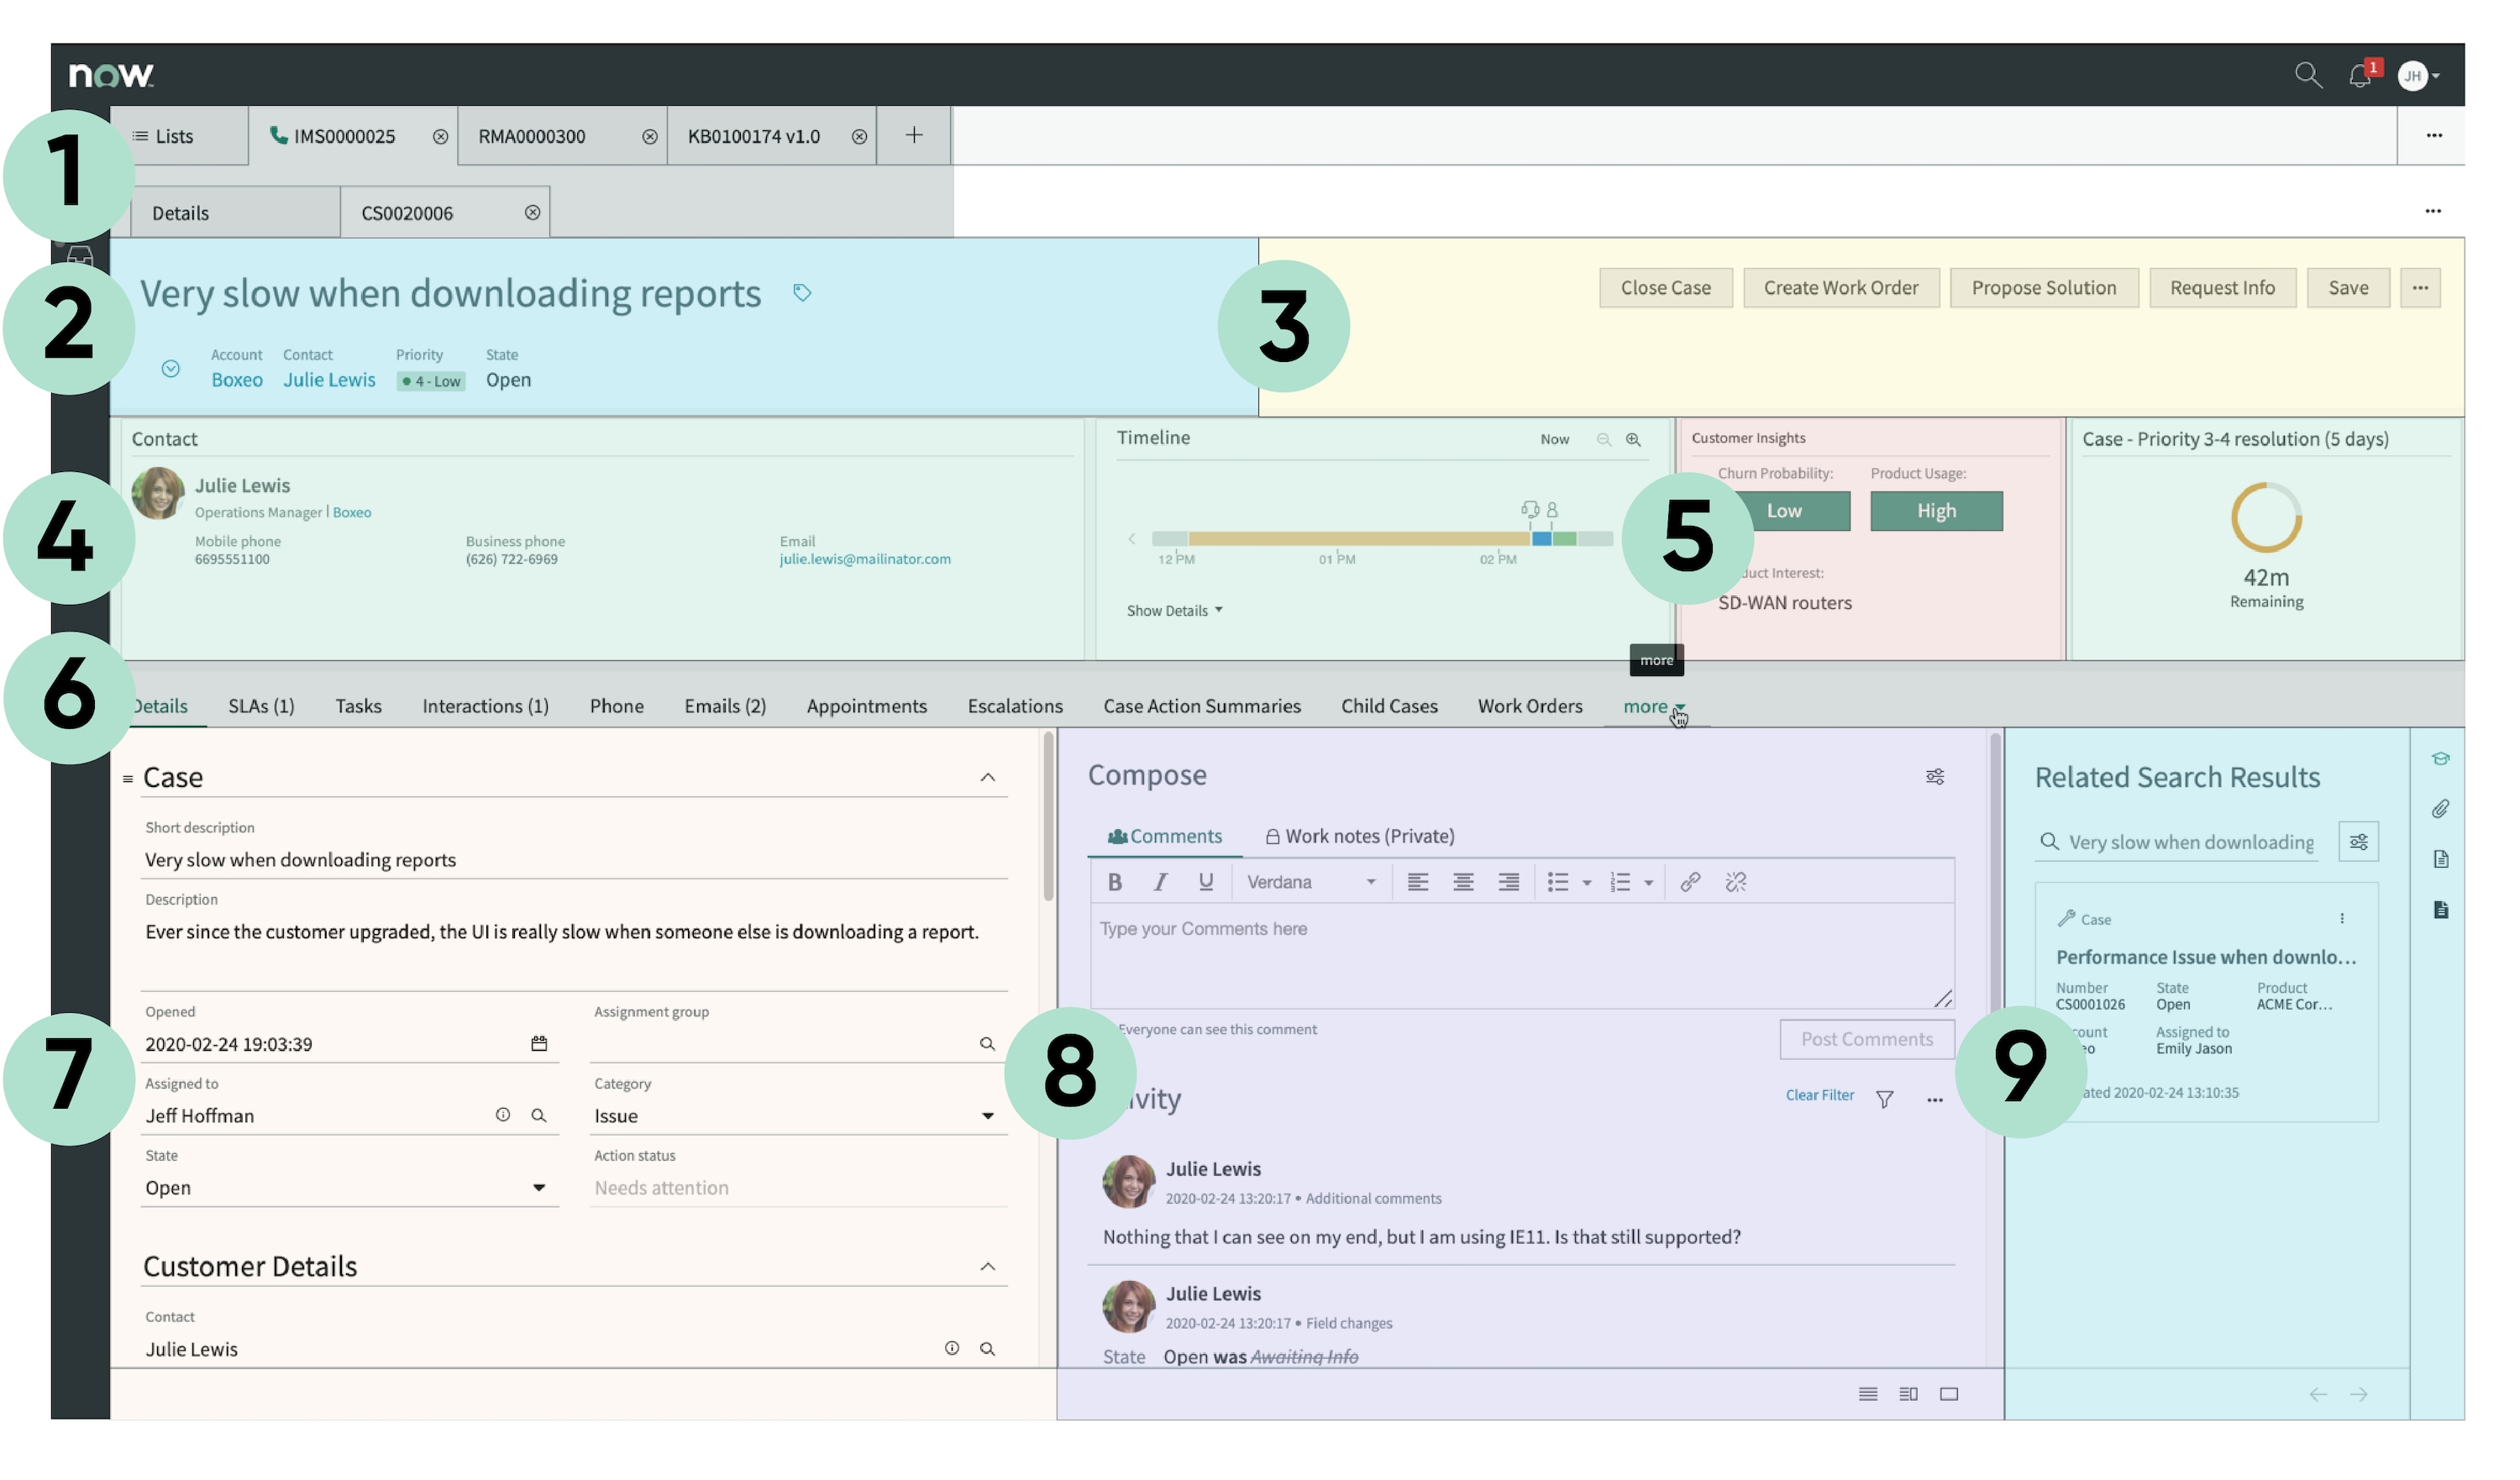Click the attachments paperclip icon in sidebar

tap(2441, 809)
